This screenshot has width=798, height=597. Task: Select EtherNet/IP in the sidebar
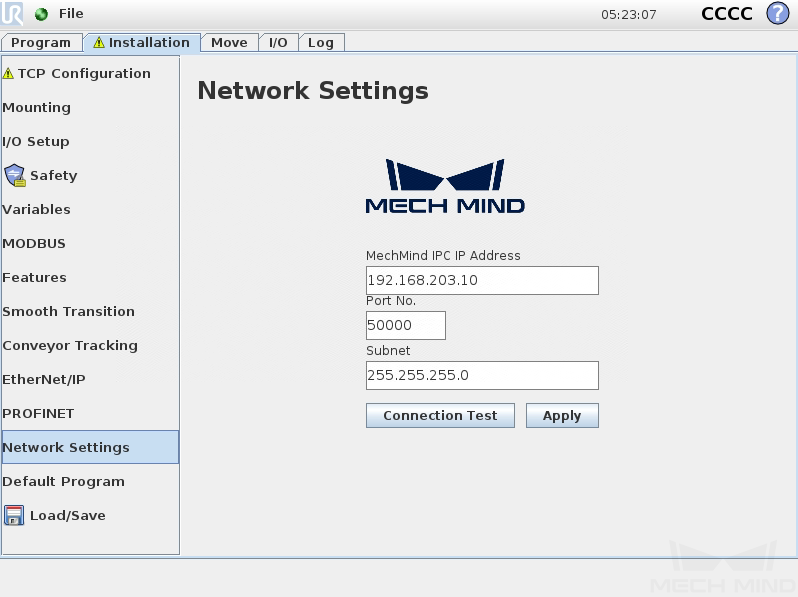(x=90, y=379)
